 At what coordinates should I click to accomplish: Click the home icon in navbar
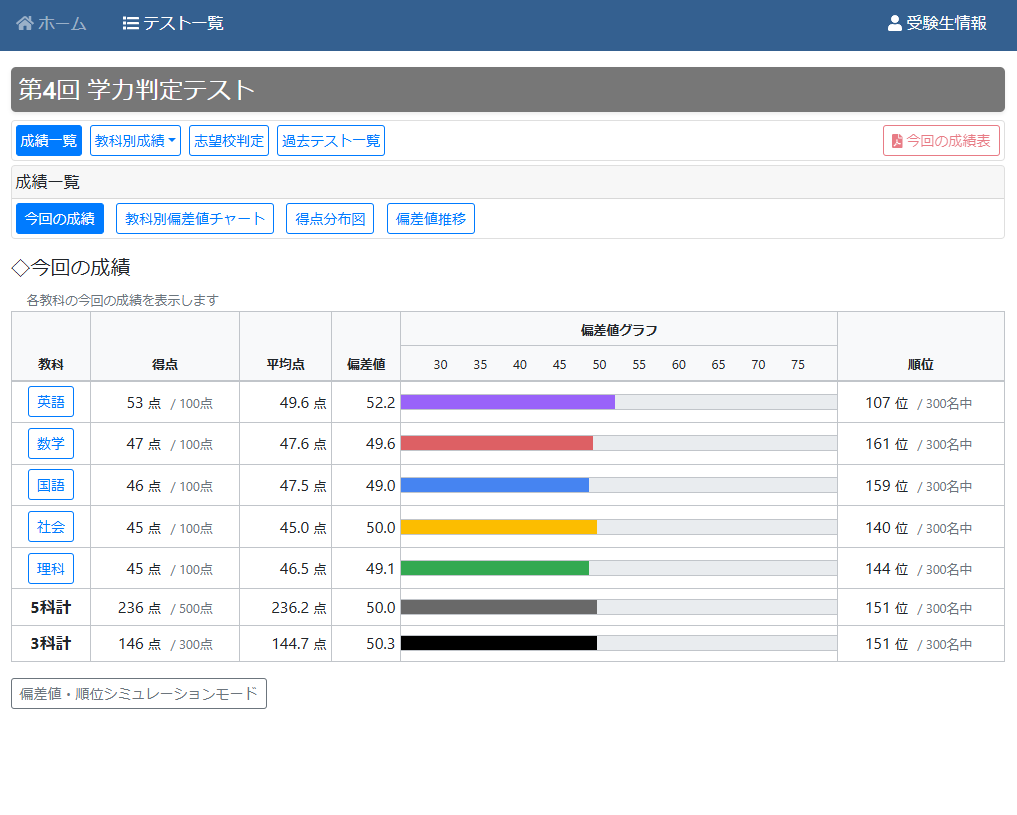coord(25,23)
